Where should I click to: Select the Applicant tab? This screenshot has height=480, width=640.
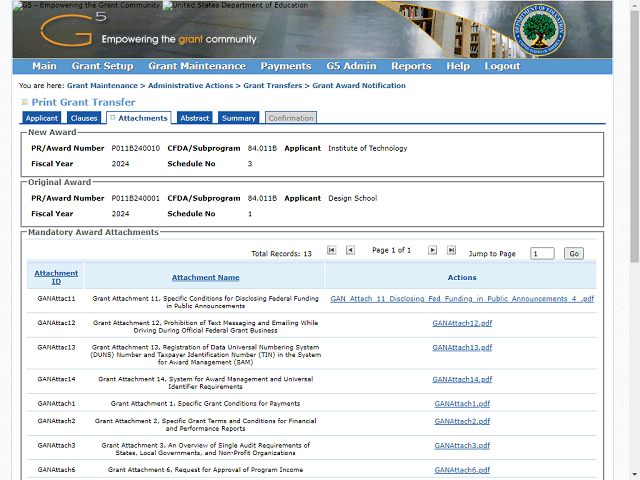click(x=42, y=118)
